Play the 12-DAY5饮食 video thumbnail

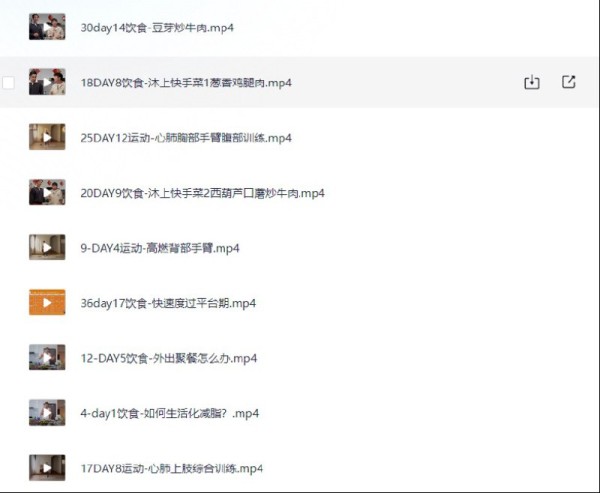coord(47,358)
